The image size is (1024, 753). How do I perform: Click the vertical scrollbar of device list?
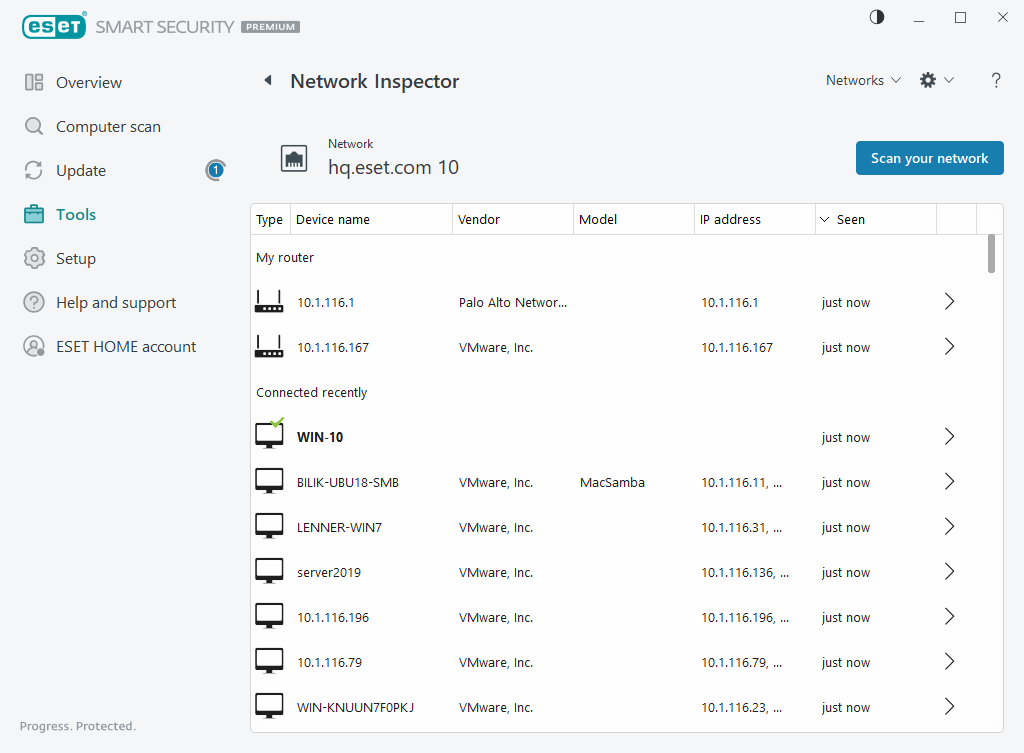click(991, 255)
